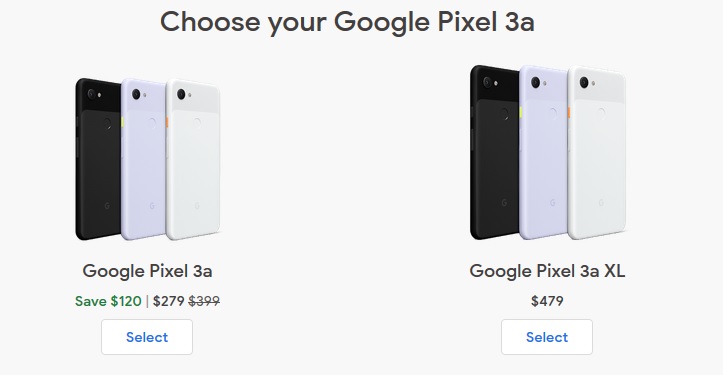Viewport: 723px width, 375px height.
Task: Click the purple Pixel 3a XL phone image
Action: 544,152
